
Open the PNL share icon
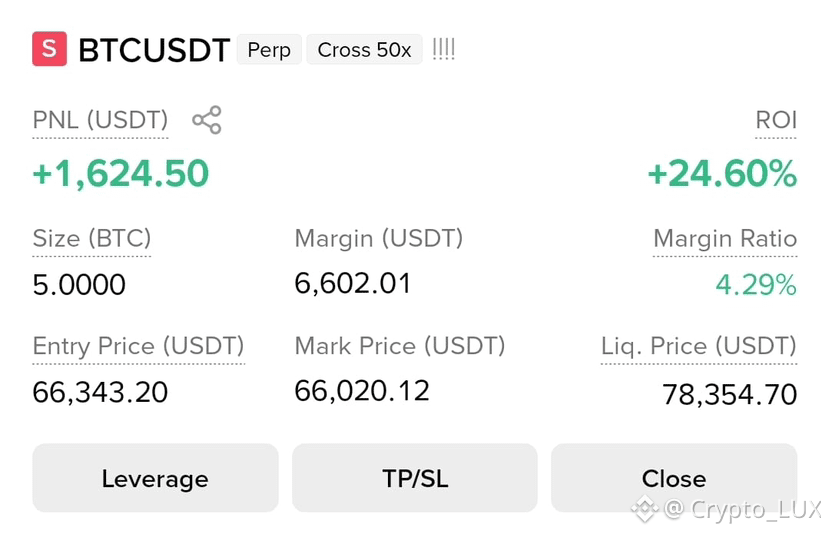pos(207,120)
